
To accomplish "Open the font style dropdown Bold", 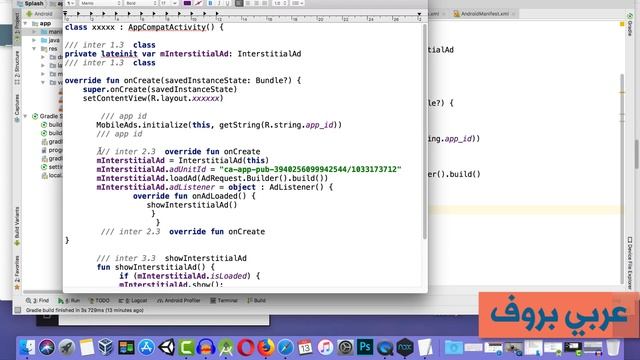I will (x=141, y=3).
